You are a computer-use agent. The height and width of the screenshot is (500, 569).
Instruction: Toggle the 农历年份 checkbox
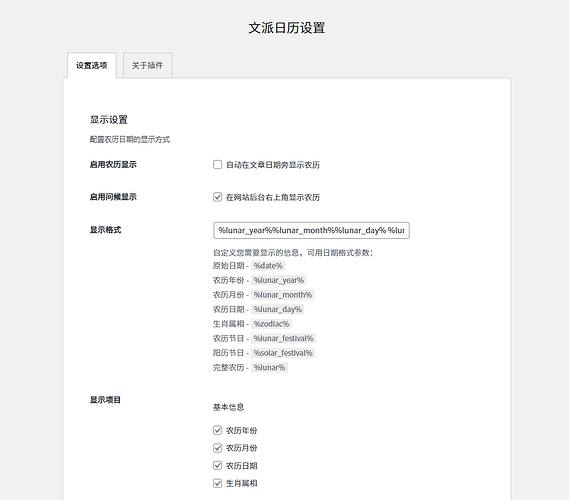click(x=217, y=430)
